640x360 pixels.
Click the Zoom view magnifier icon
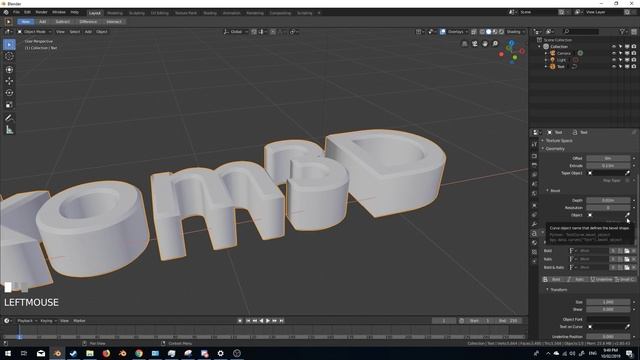point(495,44)
